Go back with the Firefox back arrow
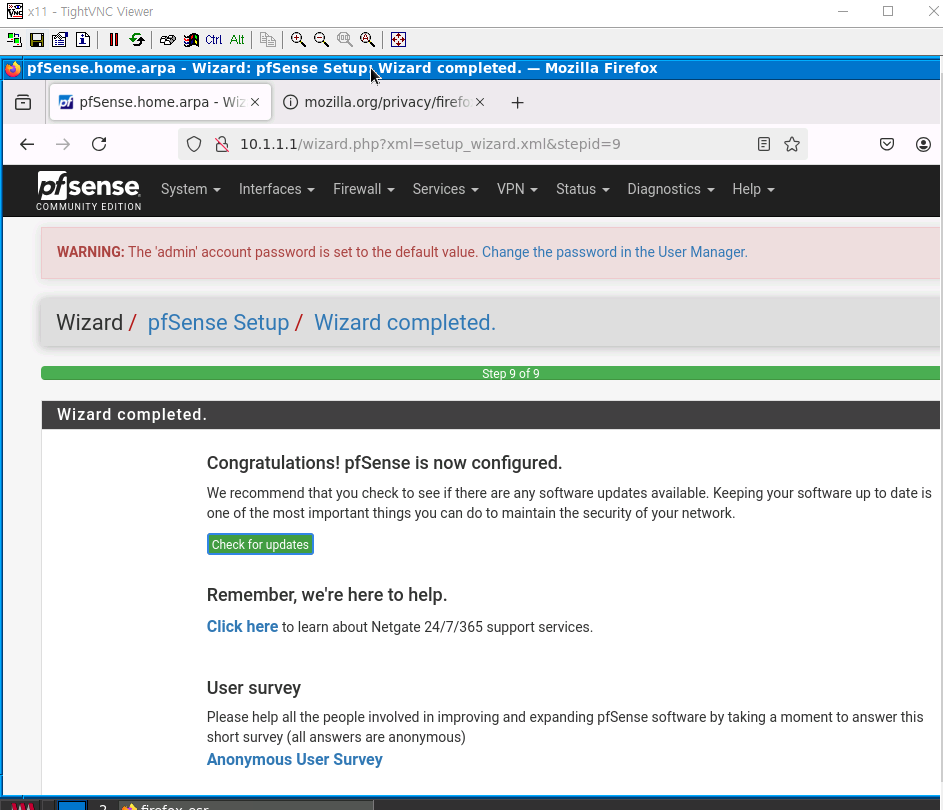Image resolution: width=943 pixels, height=810 pixels. (27, 144)
